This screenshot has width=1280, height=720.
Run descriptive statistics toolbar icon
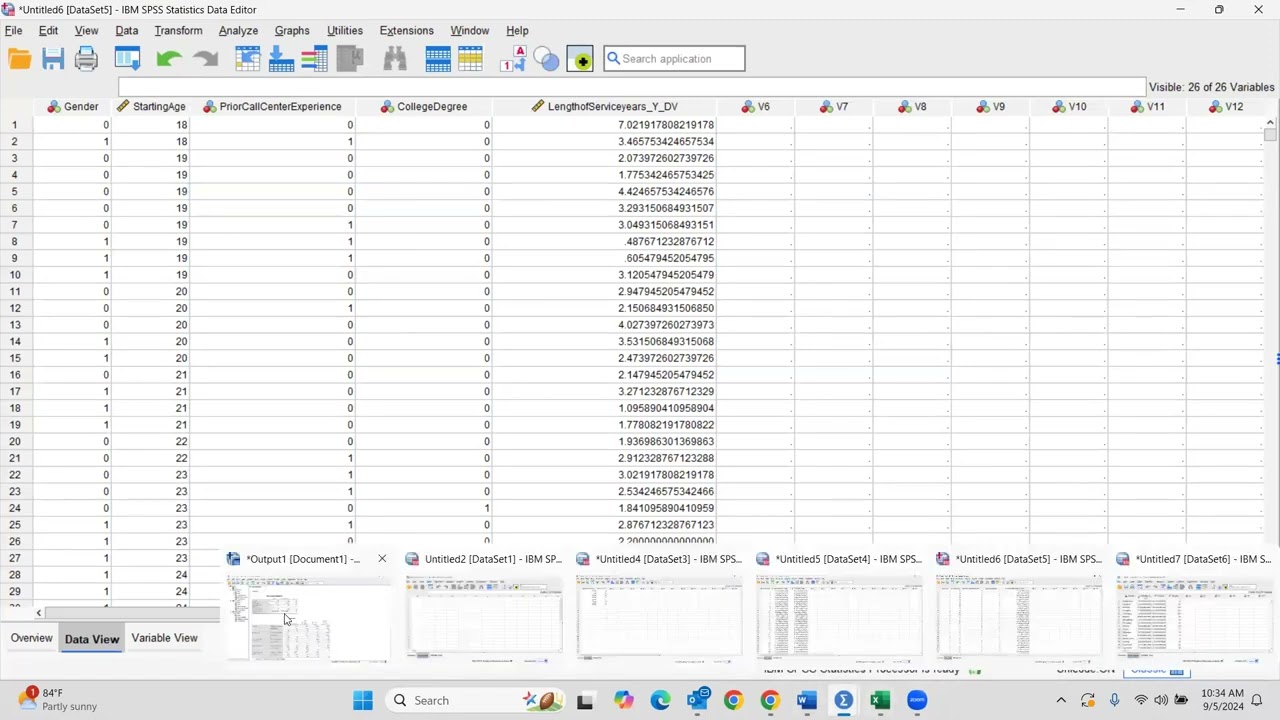tap(349, 59)
